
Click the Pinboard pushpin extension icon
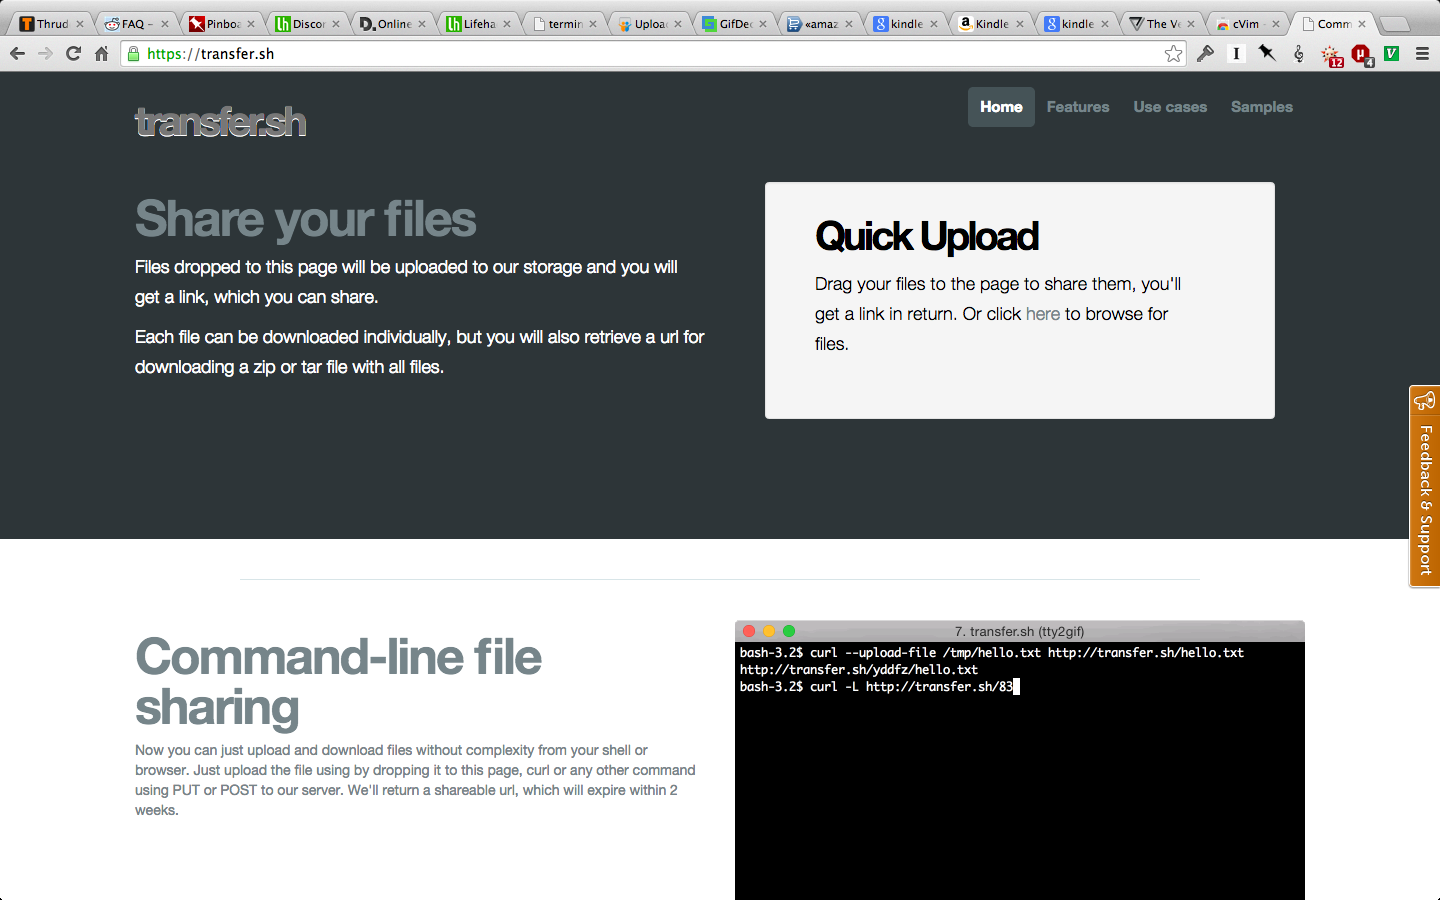pyautogui.click(x=1267, y=53)
